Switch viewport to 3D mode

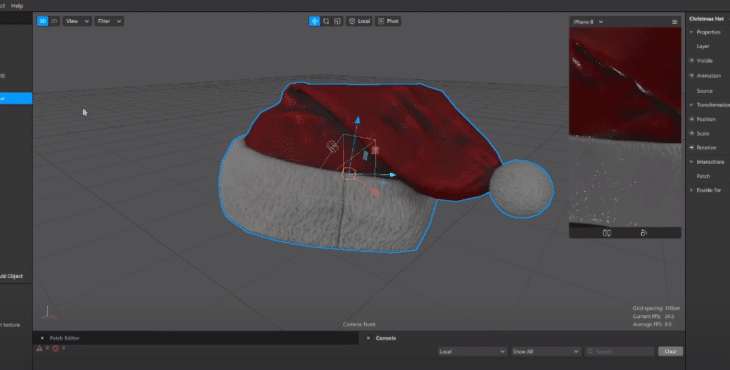tap(42, 21)
